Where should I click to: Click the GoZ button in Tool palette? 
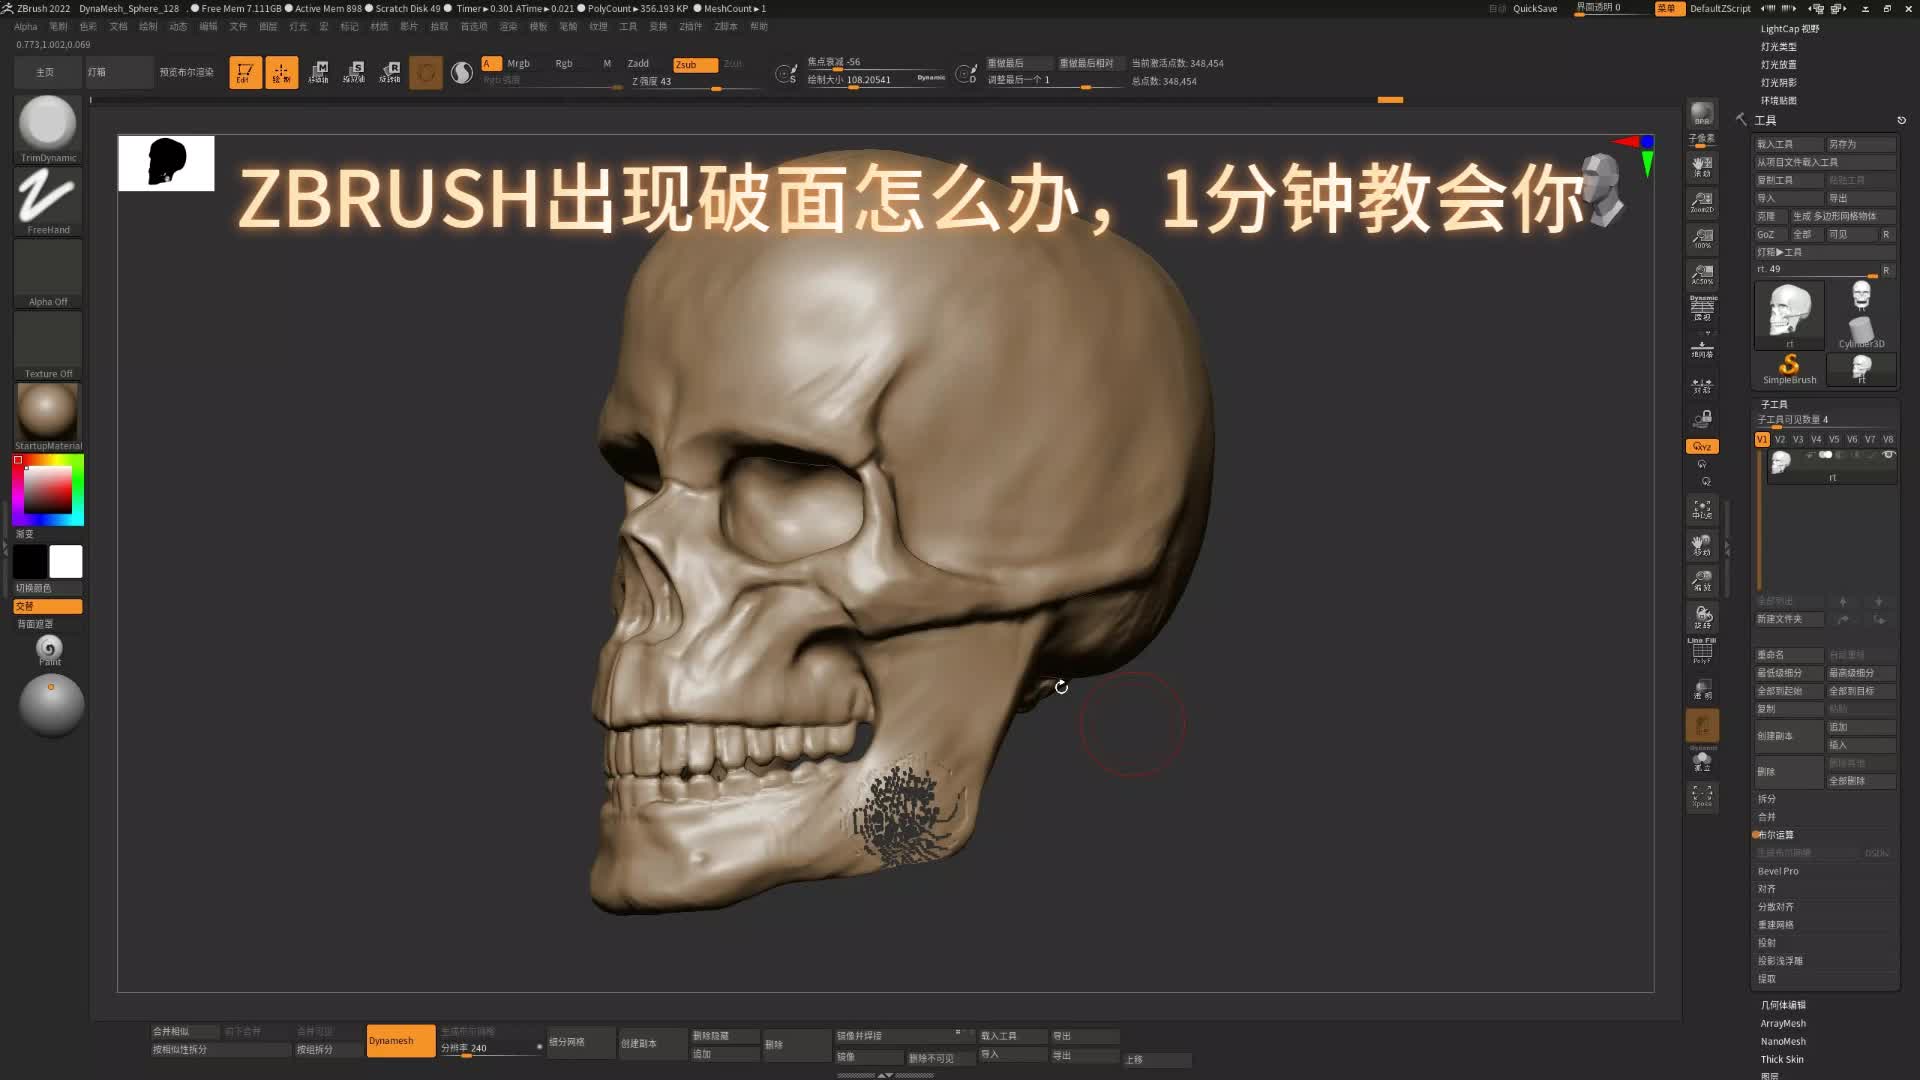1768,233
